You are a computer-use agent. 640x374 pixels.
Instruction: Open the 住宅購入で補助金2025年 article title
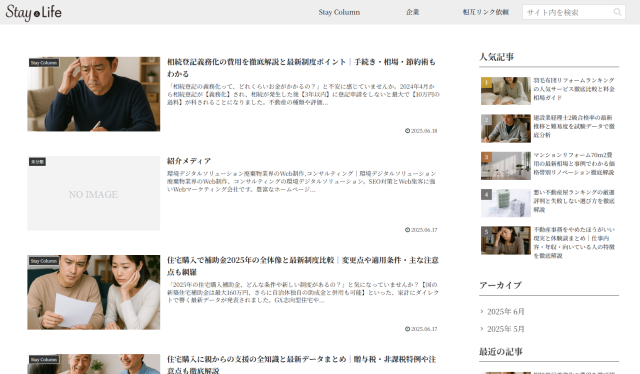303,266
